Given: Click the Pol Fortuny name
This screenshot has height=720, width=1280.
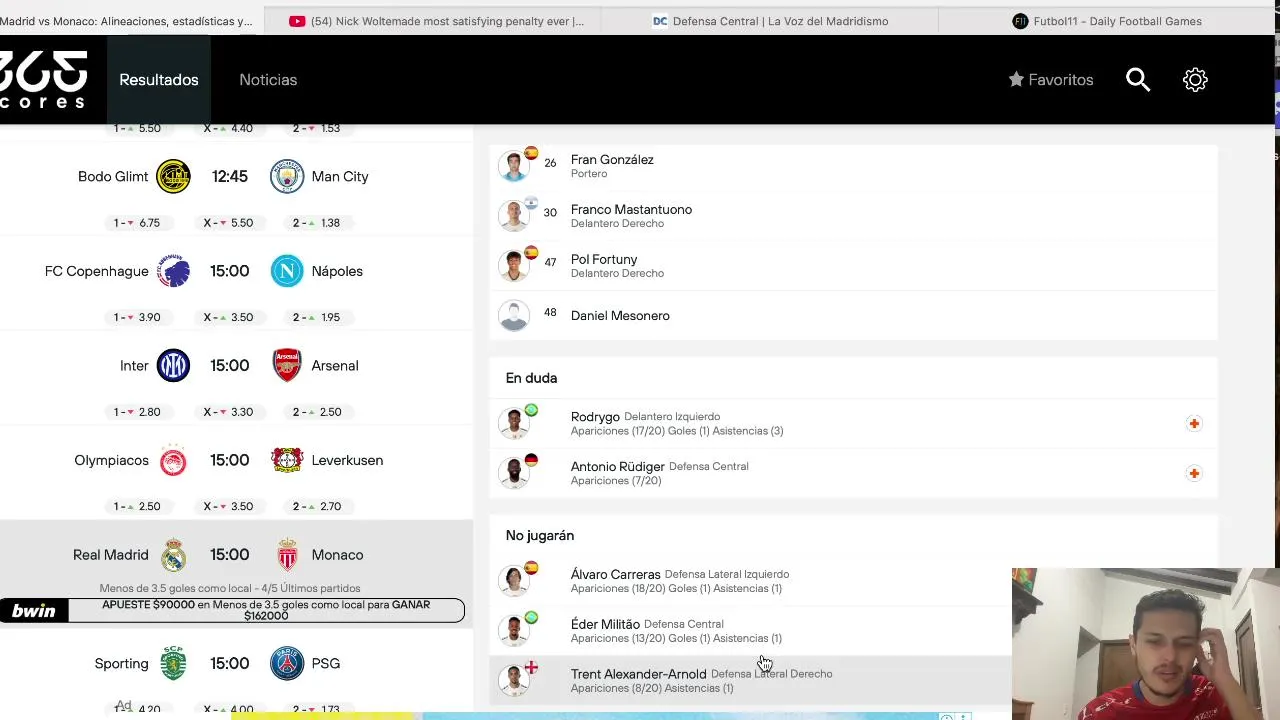Looking at the screenshot, I should point(604,259).
